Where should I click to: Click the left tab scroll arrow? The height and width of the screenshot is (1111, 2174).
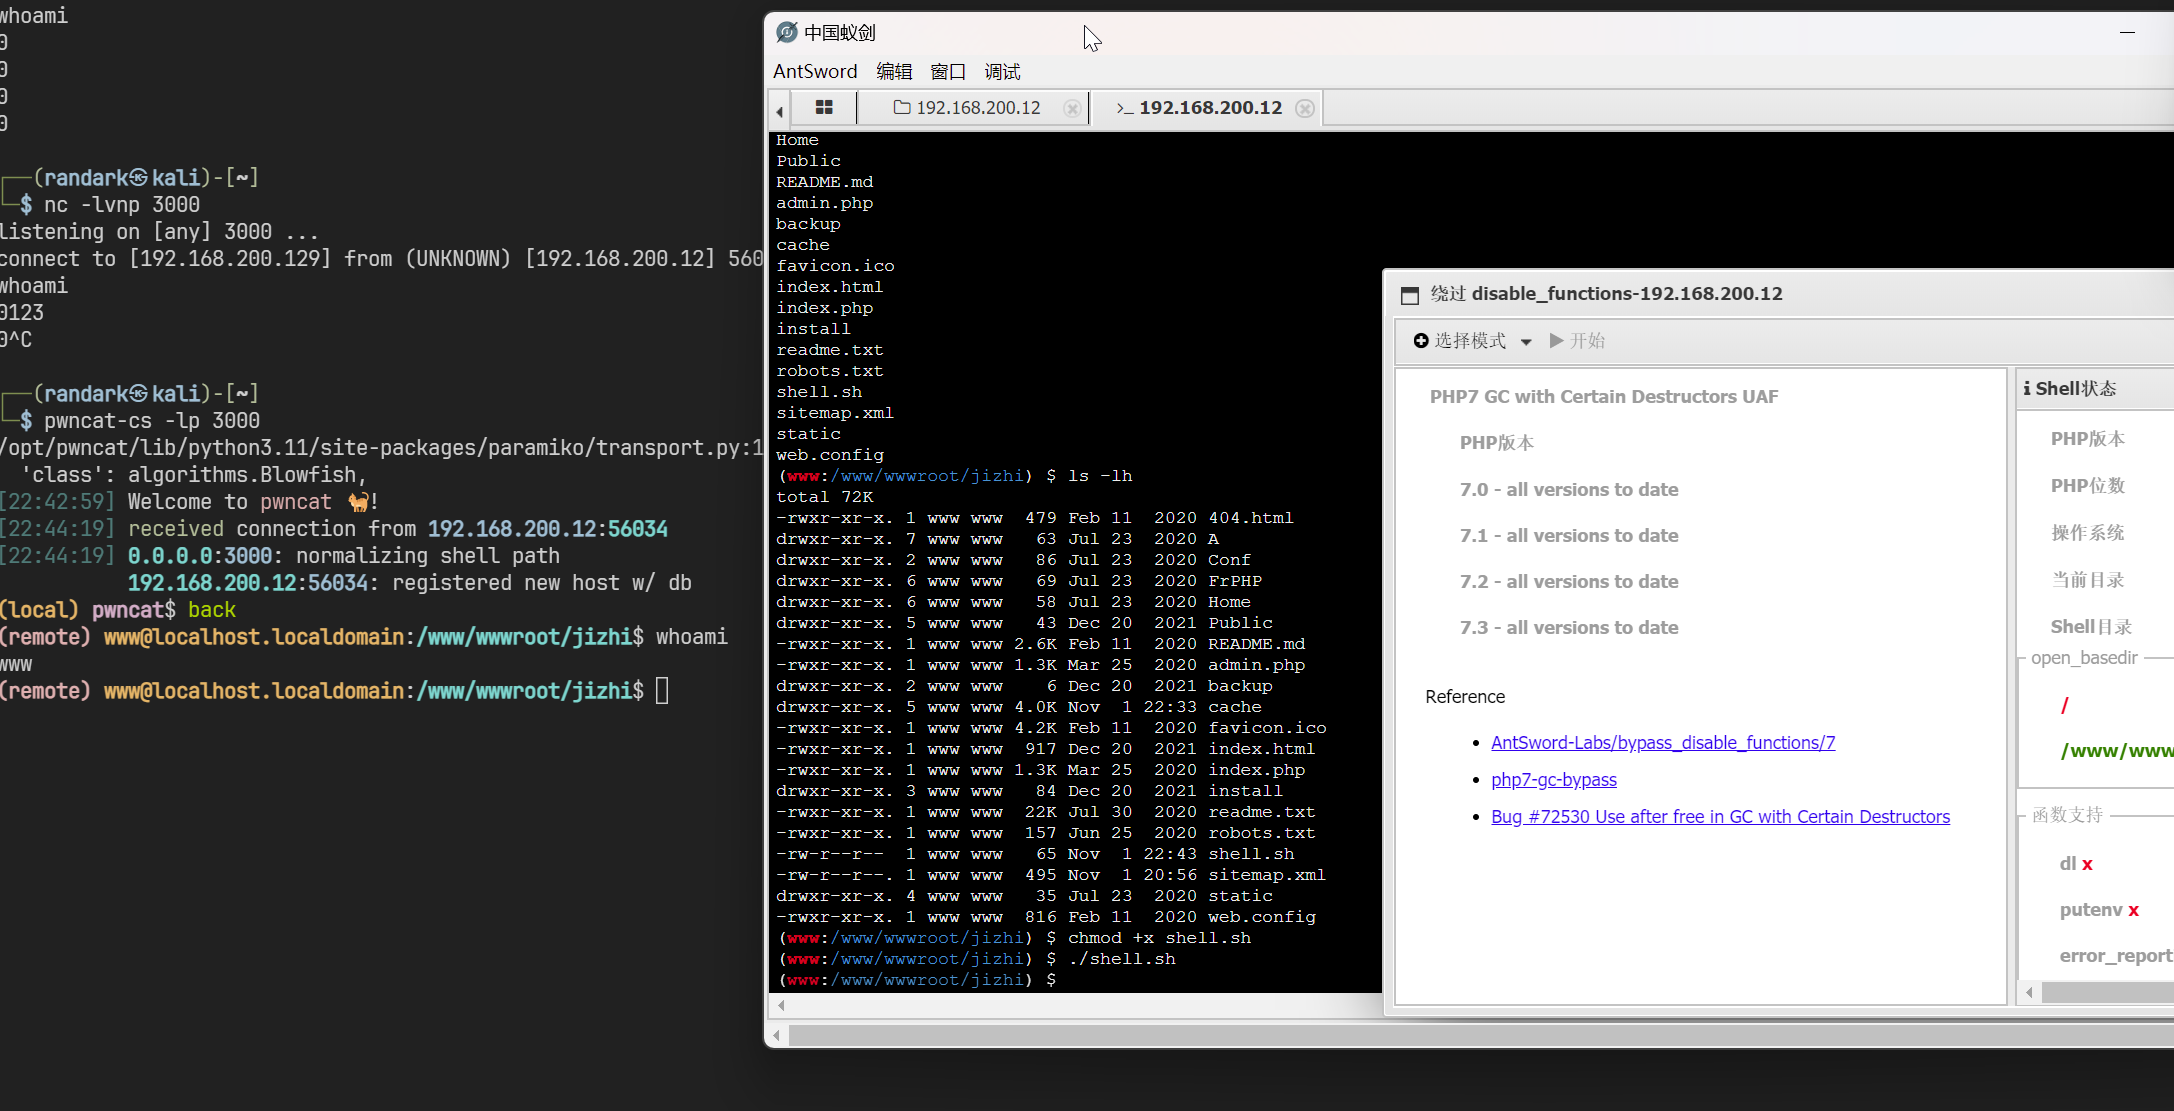click(780, 110)
